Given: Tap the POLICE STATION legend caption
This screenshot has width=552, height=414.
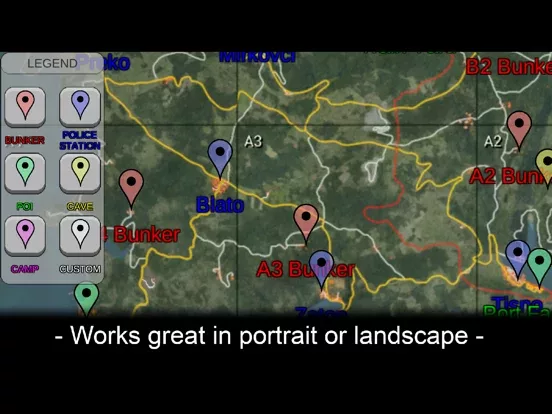Looking at the screenshot, I should click(80, 140).
